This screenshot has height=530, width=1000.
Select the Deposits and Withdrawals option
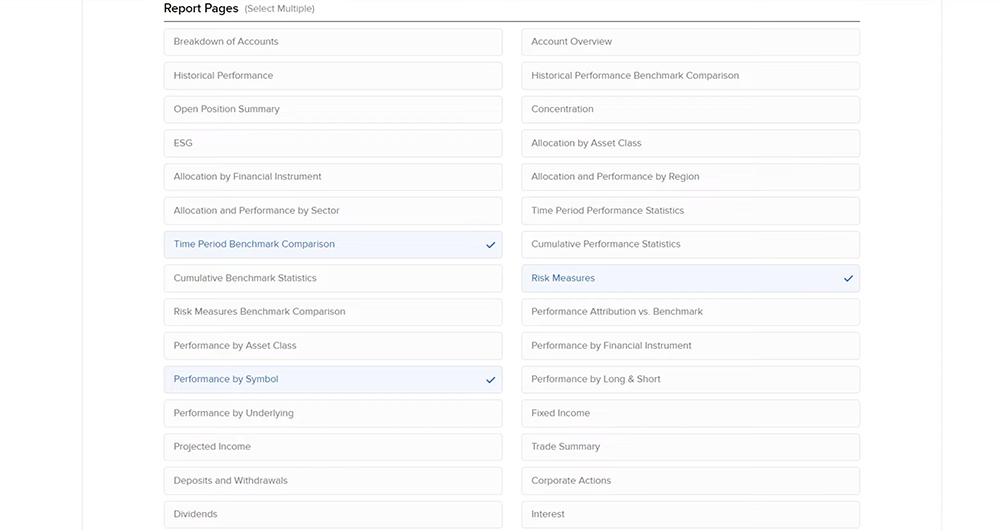coord(332,481)
